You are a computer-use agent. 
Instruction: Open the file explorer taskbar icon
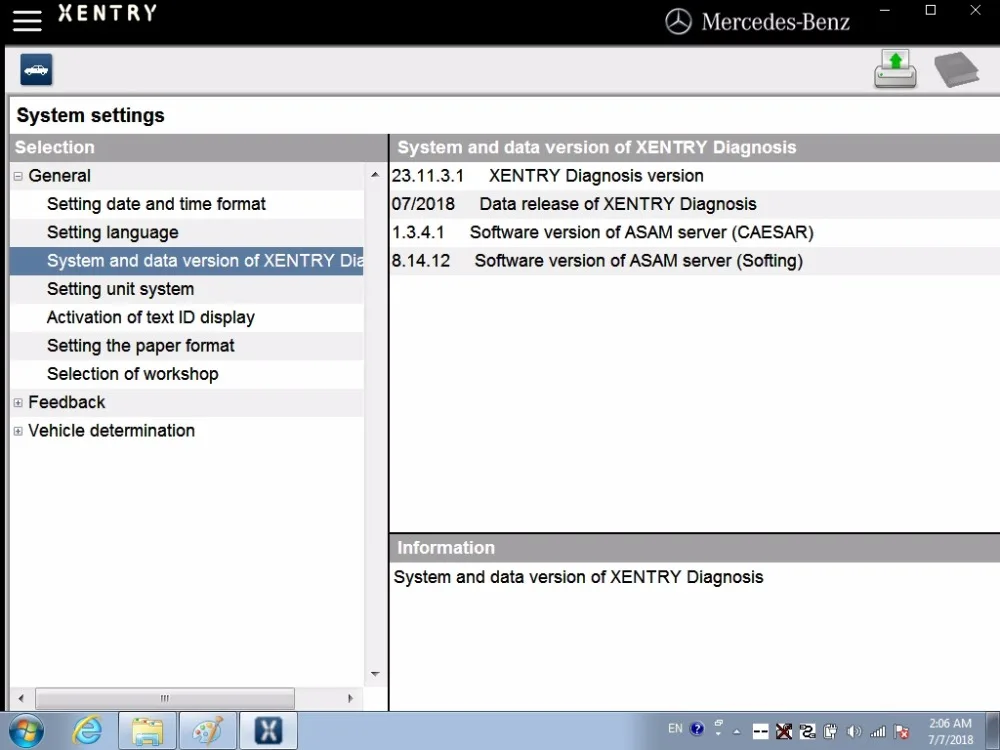[147, 732]
